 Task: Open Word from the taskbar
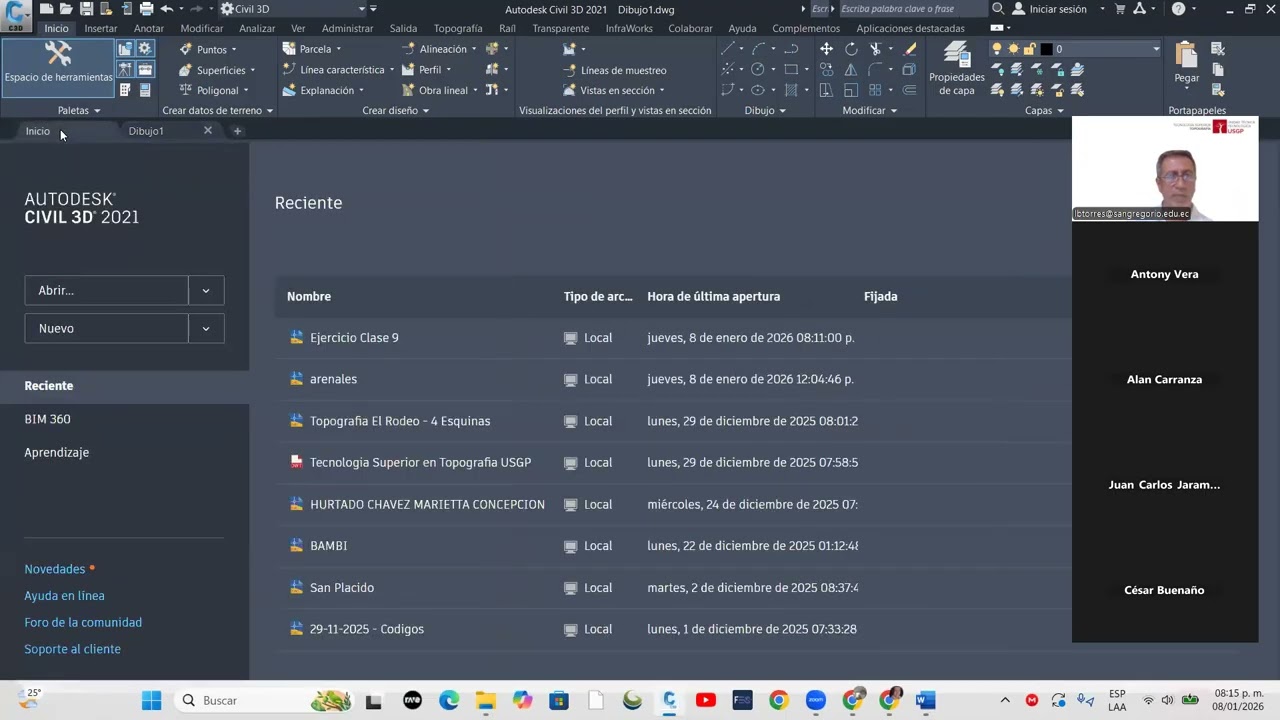pyautogui.click(x=926, y=700)
